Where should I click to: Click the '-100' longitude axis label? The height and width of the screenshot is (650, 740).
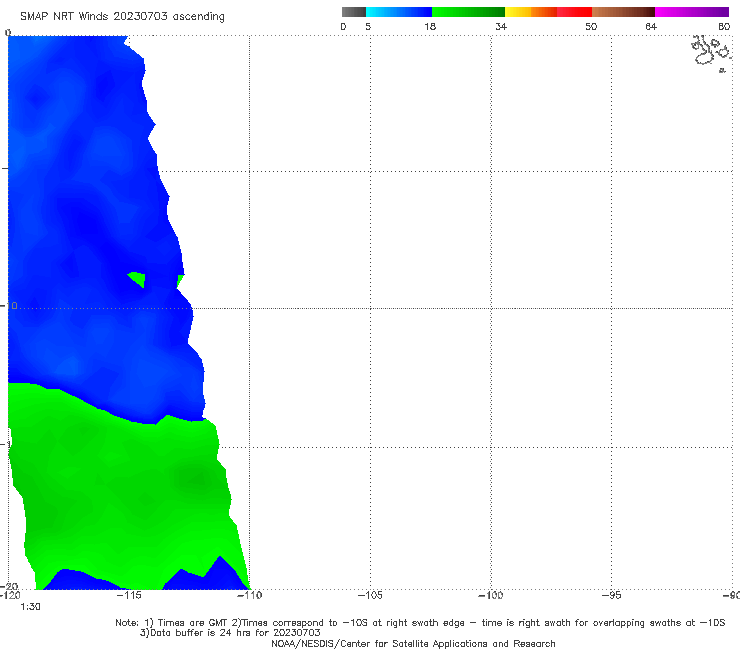[x=491, y=595]
